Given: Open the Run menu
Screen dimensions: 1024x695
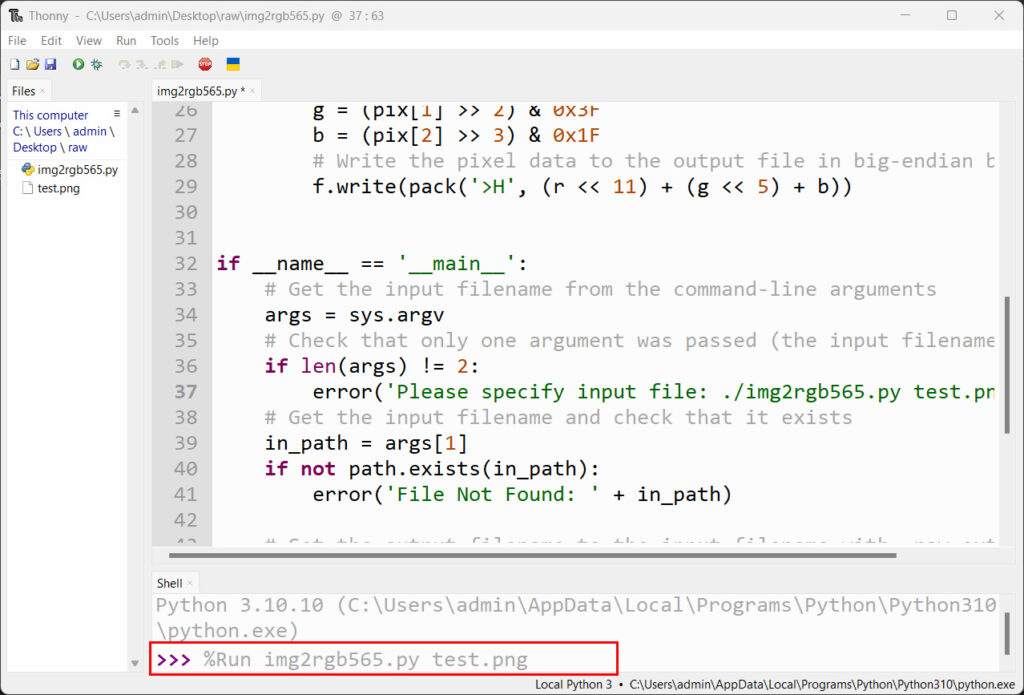Looking at the screenshot, I should click(x=126, y=41).
